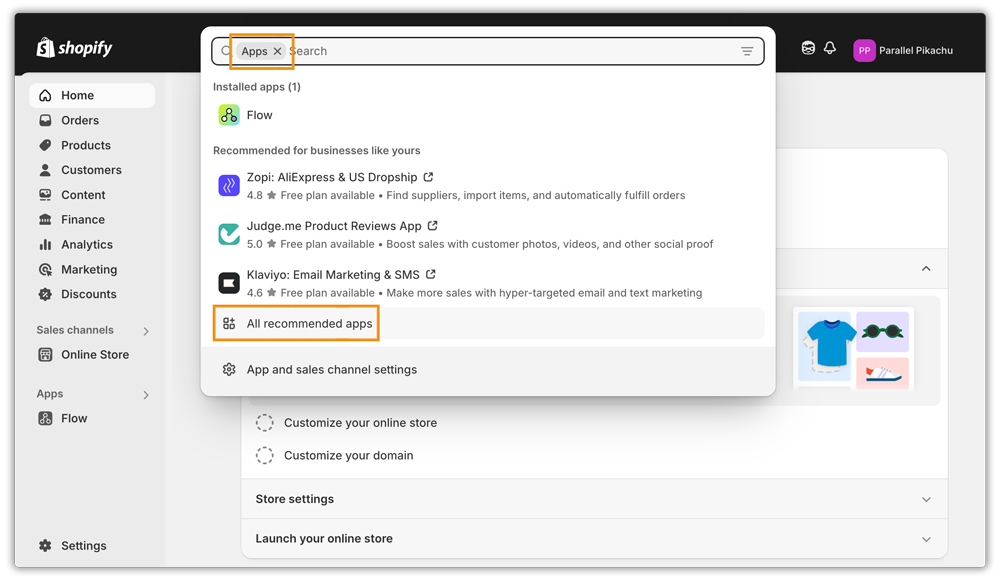
Task: Expand the Apps section in sidebar
Action: pos(146,395)
